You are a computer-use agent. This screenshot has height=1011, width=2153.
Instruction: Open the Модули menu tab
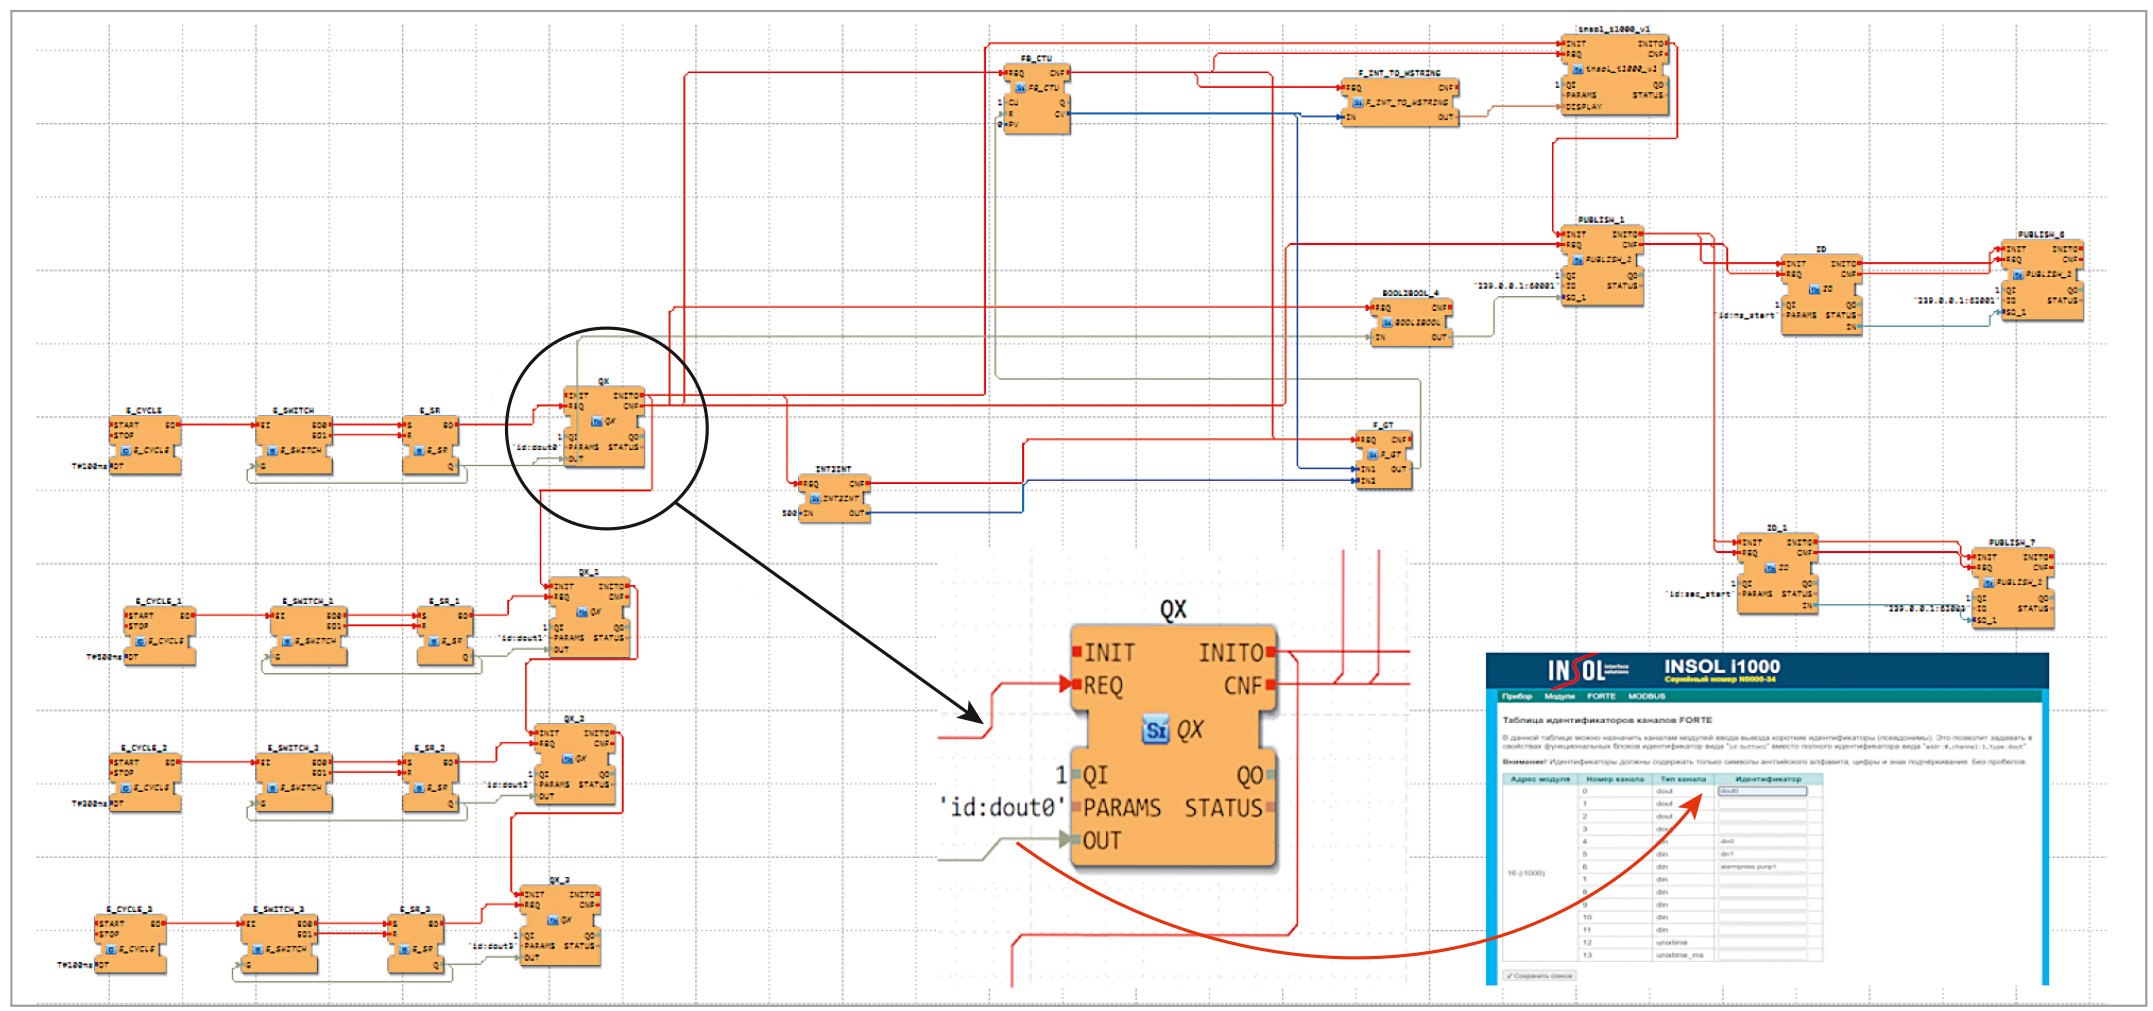click(x=1559, y=696)
